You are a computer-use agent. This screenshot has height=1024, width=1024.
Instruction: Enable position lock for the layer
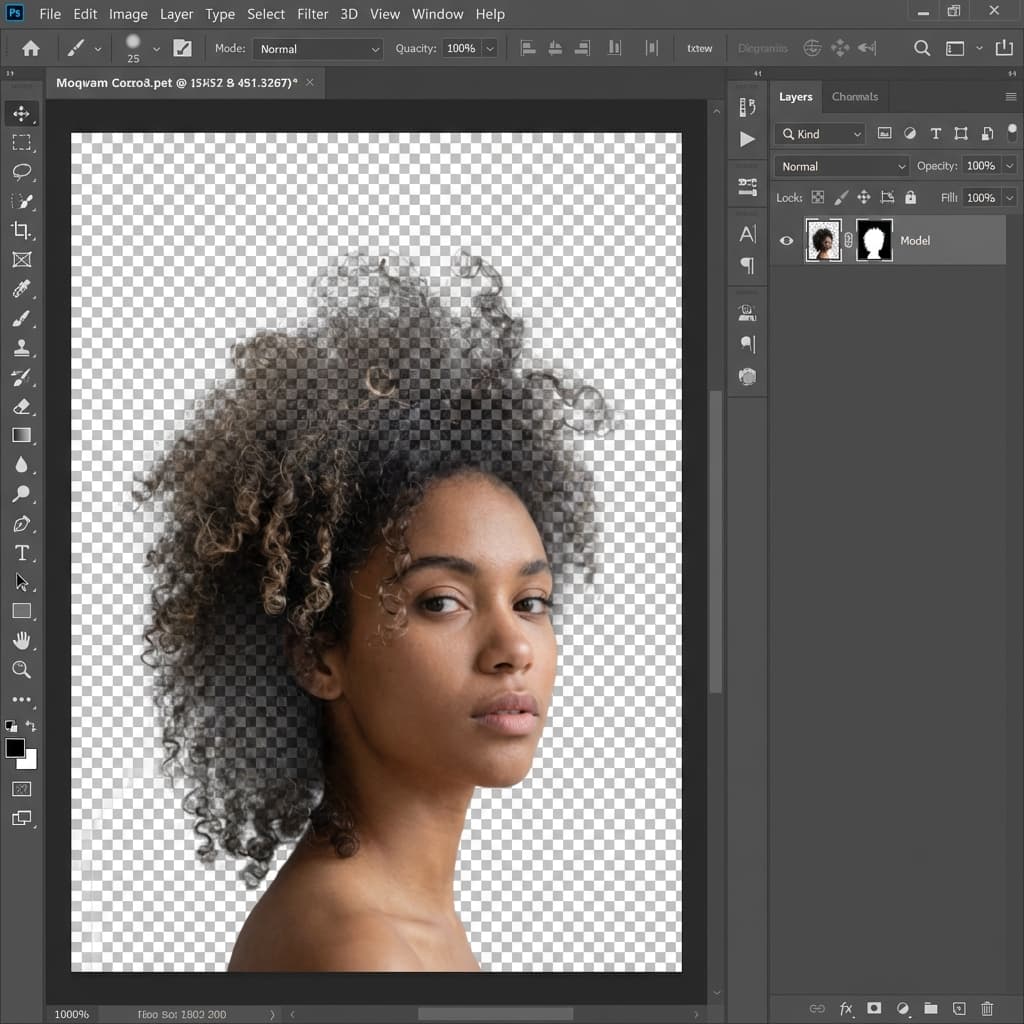(863, 197)
